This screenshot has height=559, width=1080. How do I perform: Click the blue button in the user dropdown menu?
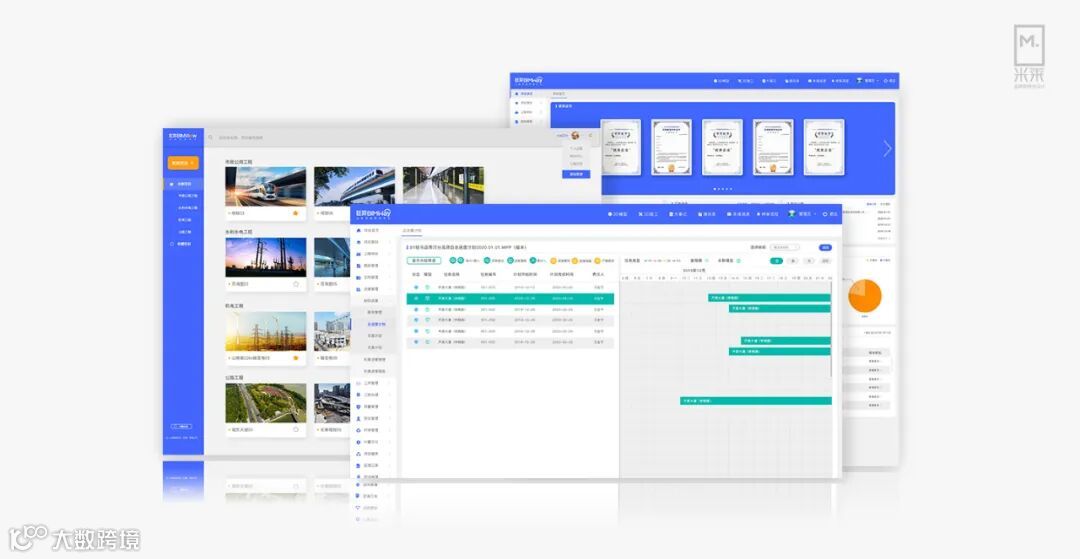(577, 174)
